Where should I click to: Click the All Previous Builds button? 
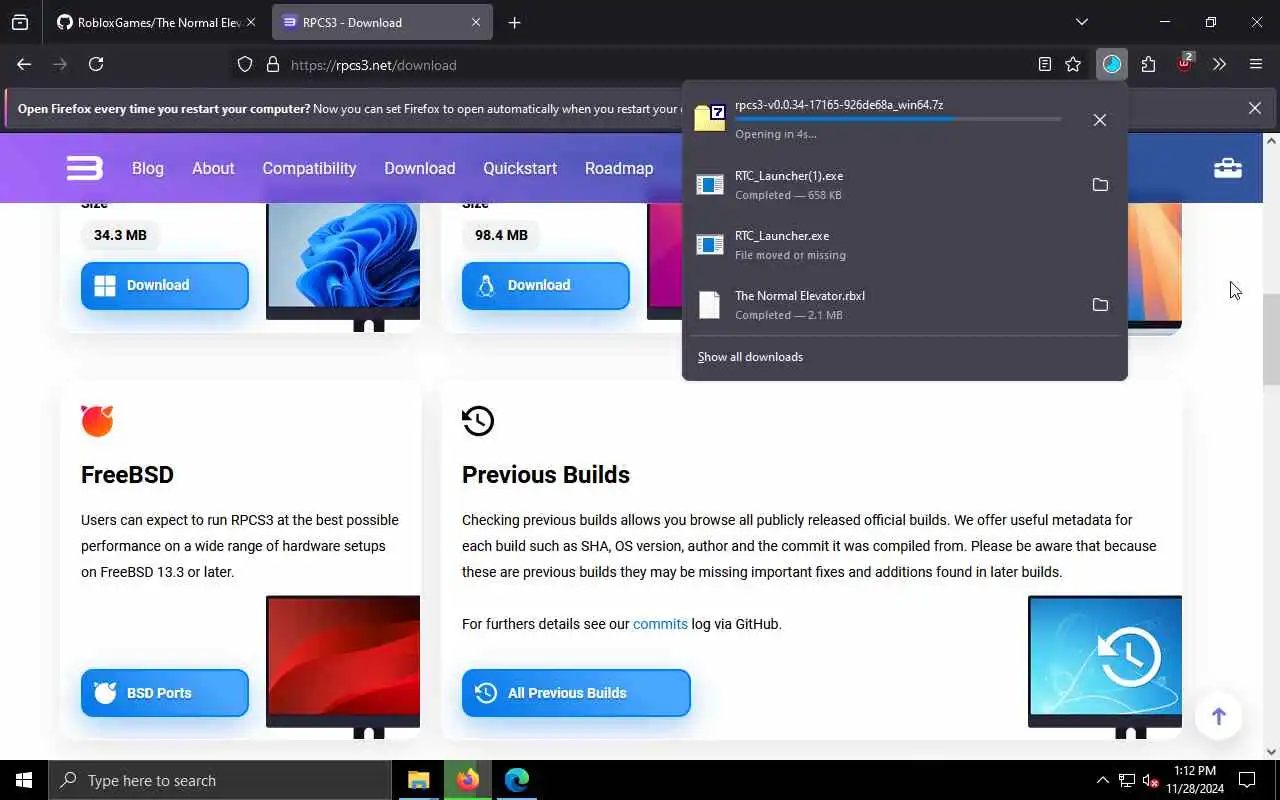[x=576, y=692]
